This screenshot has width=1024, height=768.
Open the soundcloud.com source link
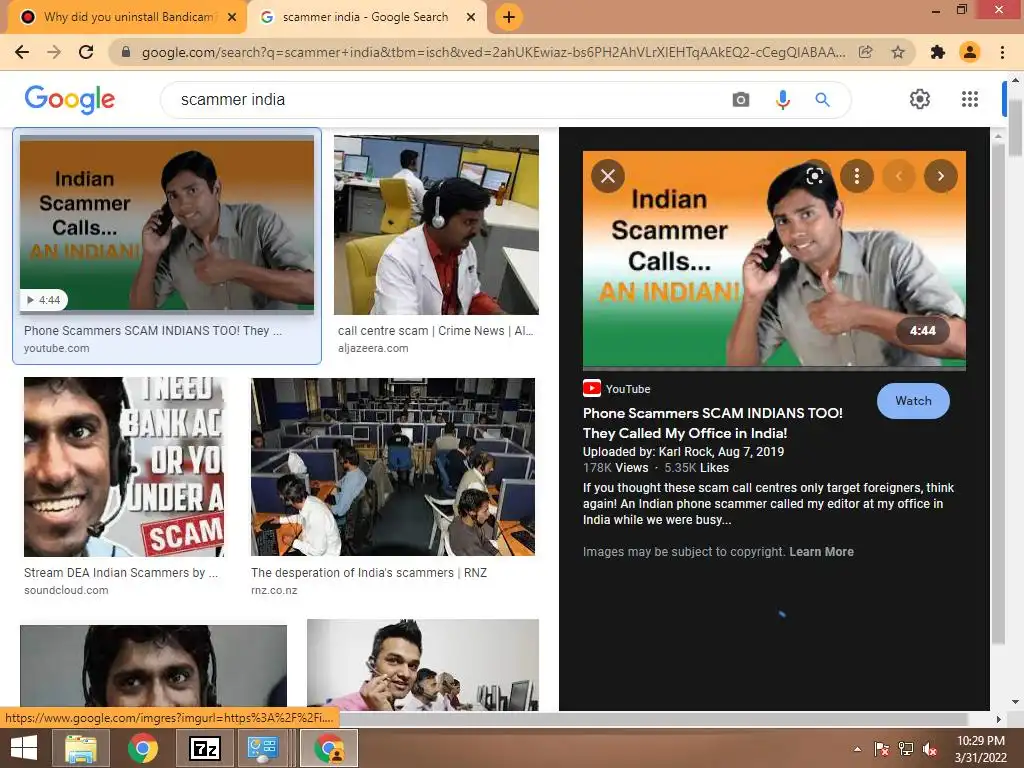[x=66, y=590]
